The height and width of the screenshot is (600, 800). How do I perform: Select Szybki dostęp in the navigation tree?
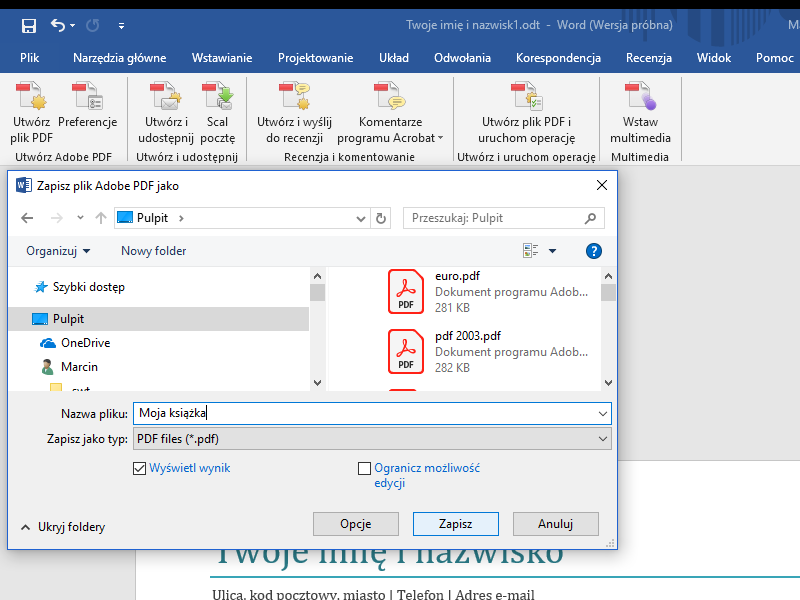[89, 287]
